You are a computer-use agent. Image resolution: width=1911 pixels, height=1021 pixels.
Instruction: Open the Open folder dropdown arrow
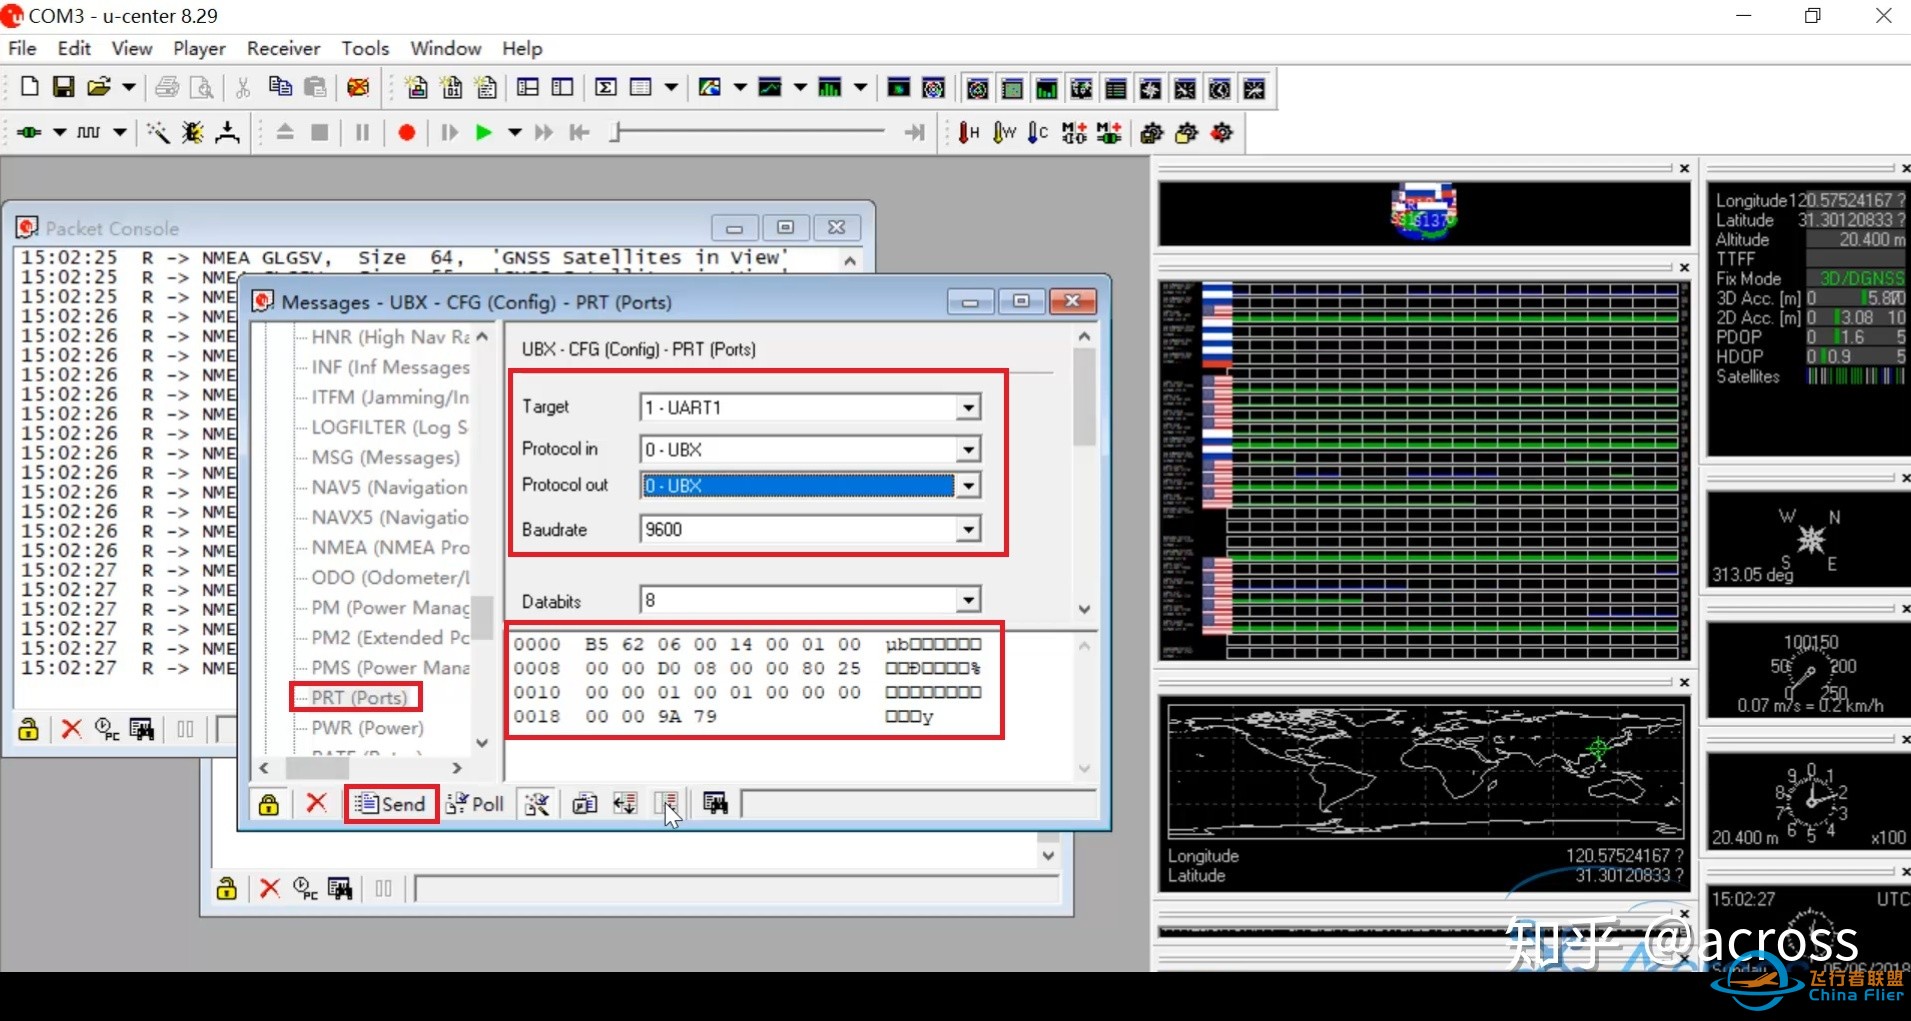click(x=128, y=88)
